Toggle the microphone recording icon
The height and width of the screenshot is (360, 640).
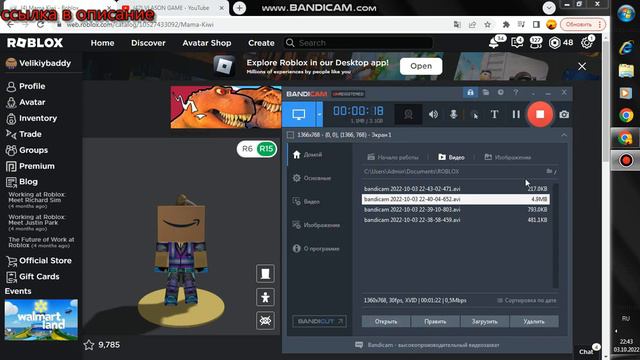click(453, 115)
